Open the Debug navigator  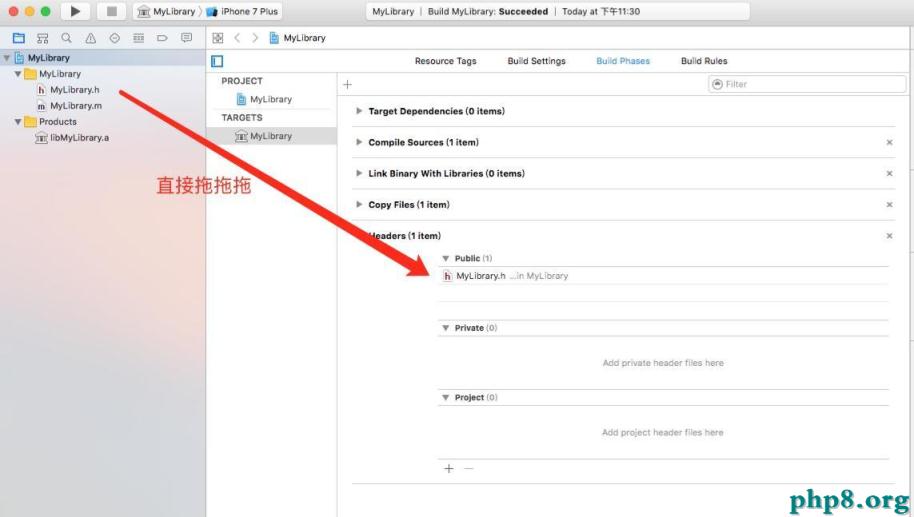point(138,38)
